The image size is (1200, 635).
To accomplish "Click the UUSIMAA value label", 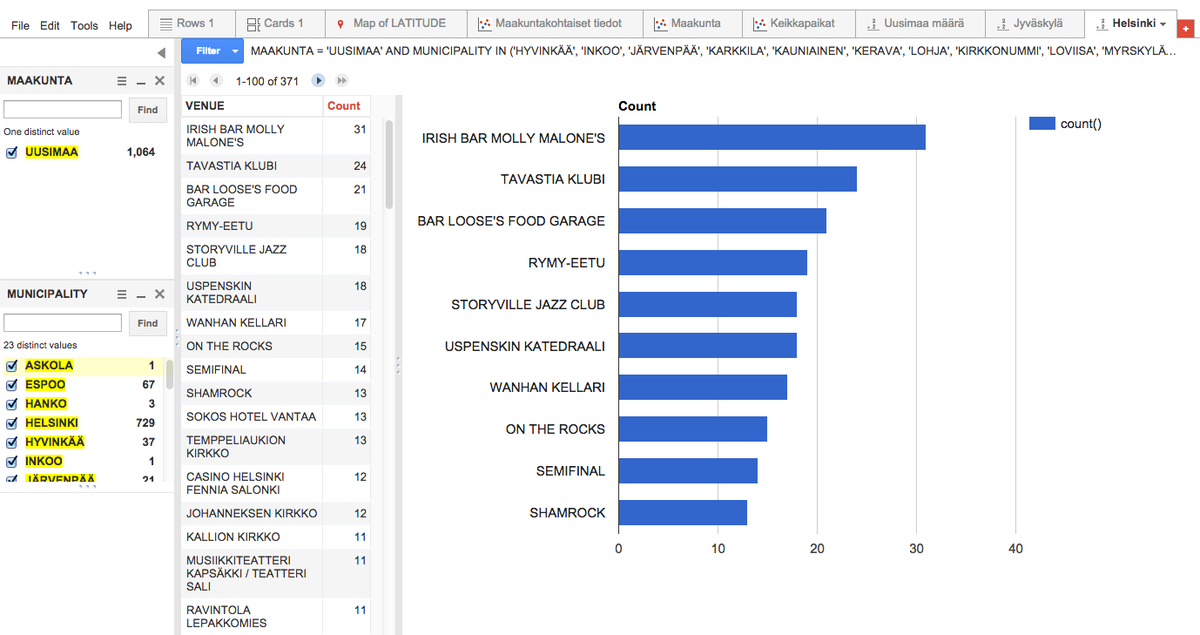I will tap(52, 152).
